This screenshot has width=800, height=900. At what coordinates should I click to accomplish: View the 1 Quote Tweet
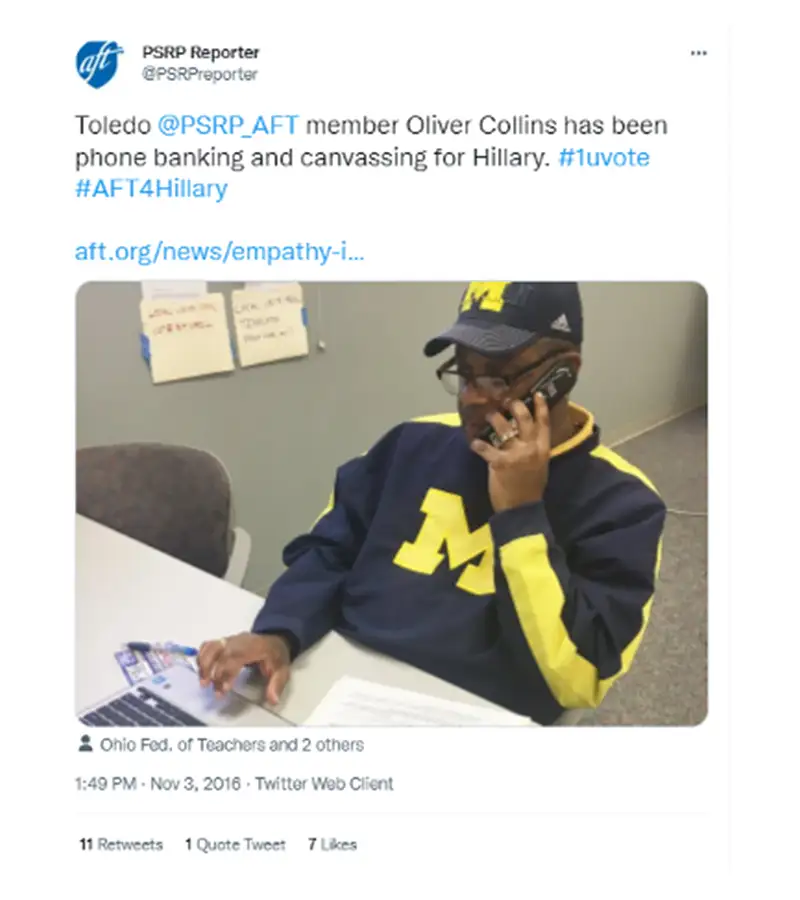click(235, 845)
